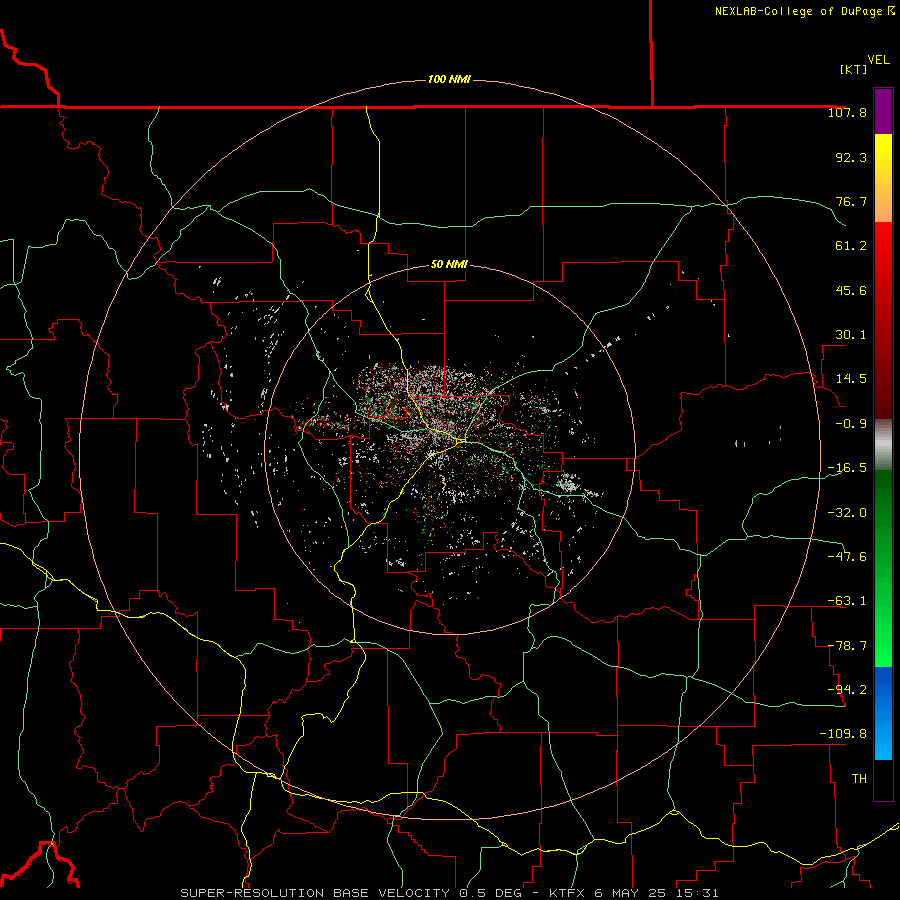Click the -63.1 legend value

click(847, 601)
